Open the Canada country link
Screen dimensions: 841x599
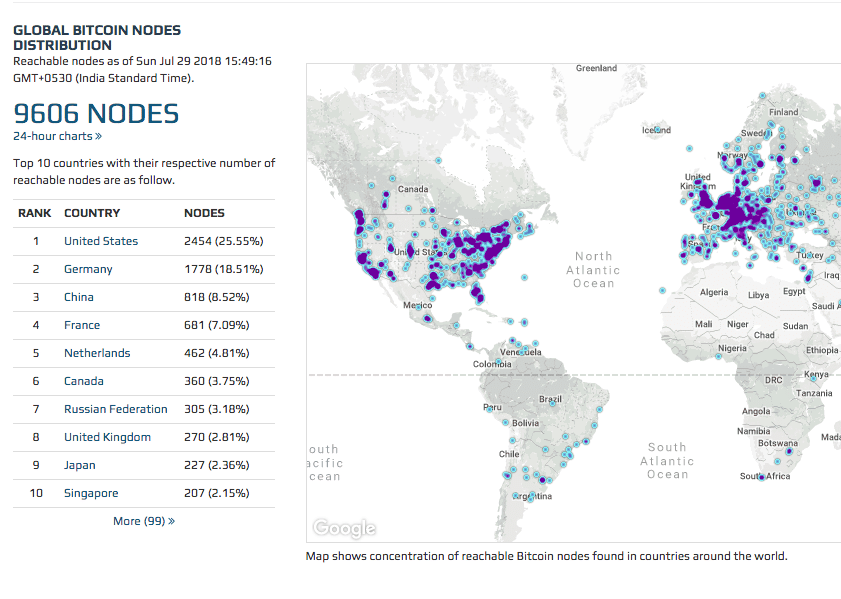tap(84, 381)
